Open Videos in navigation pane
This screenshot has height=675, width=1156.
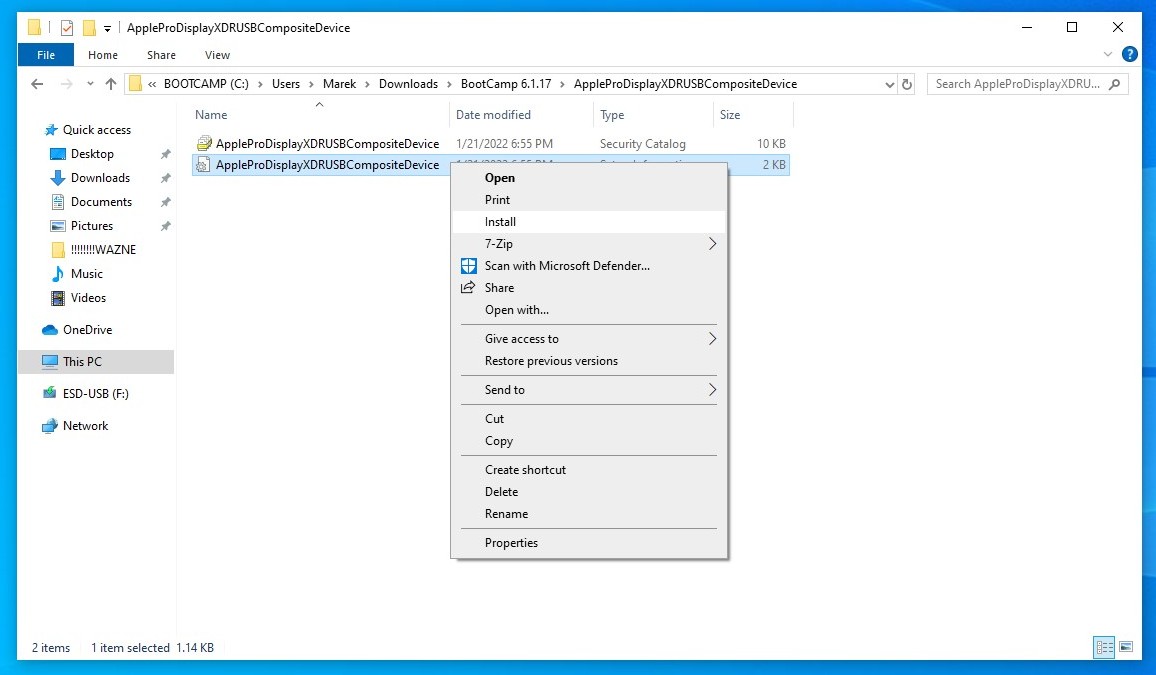pos(88,298)
